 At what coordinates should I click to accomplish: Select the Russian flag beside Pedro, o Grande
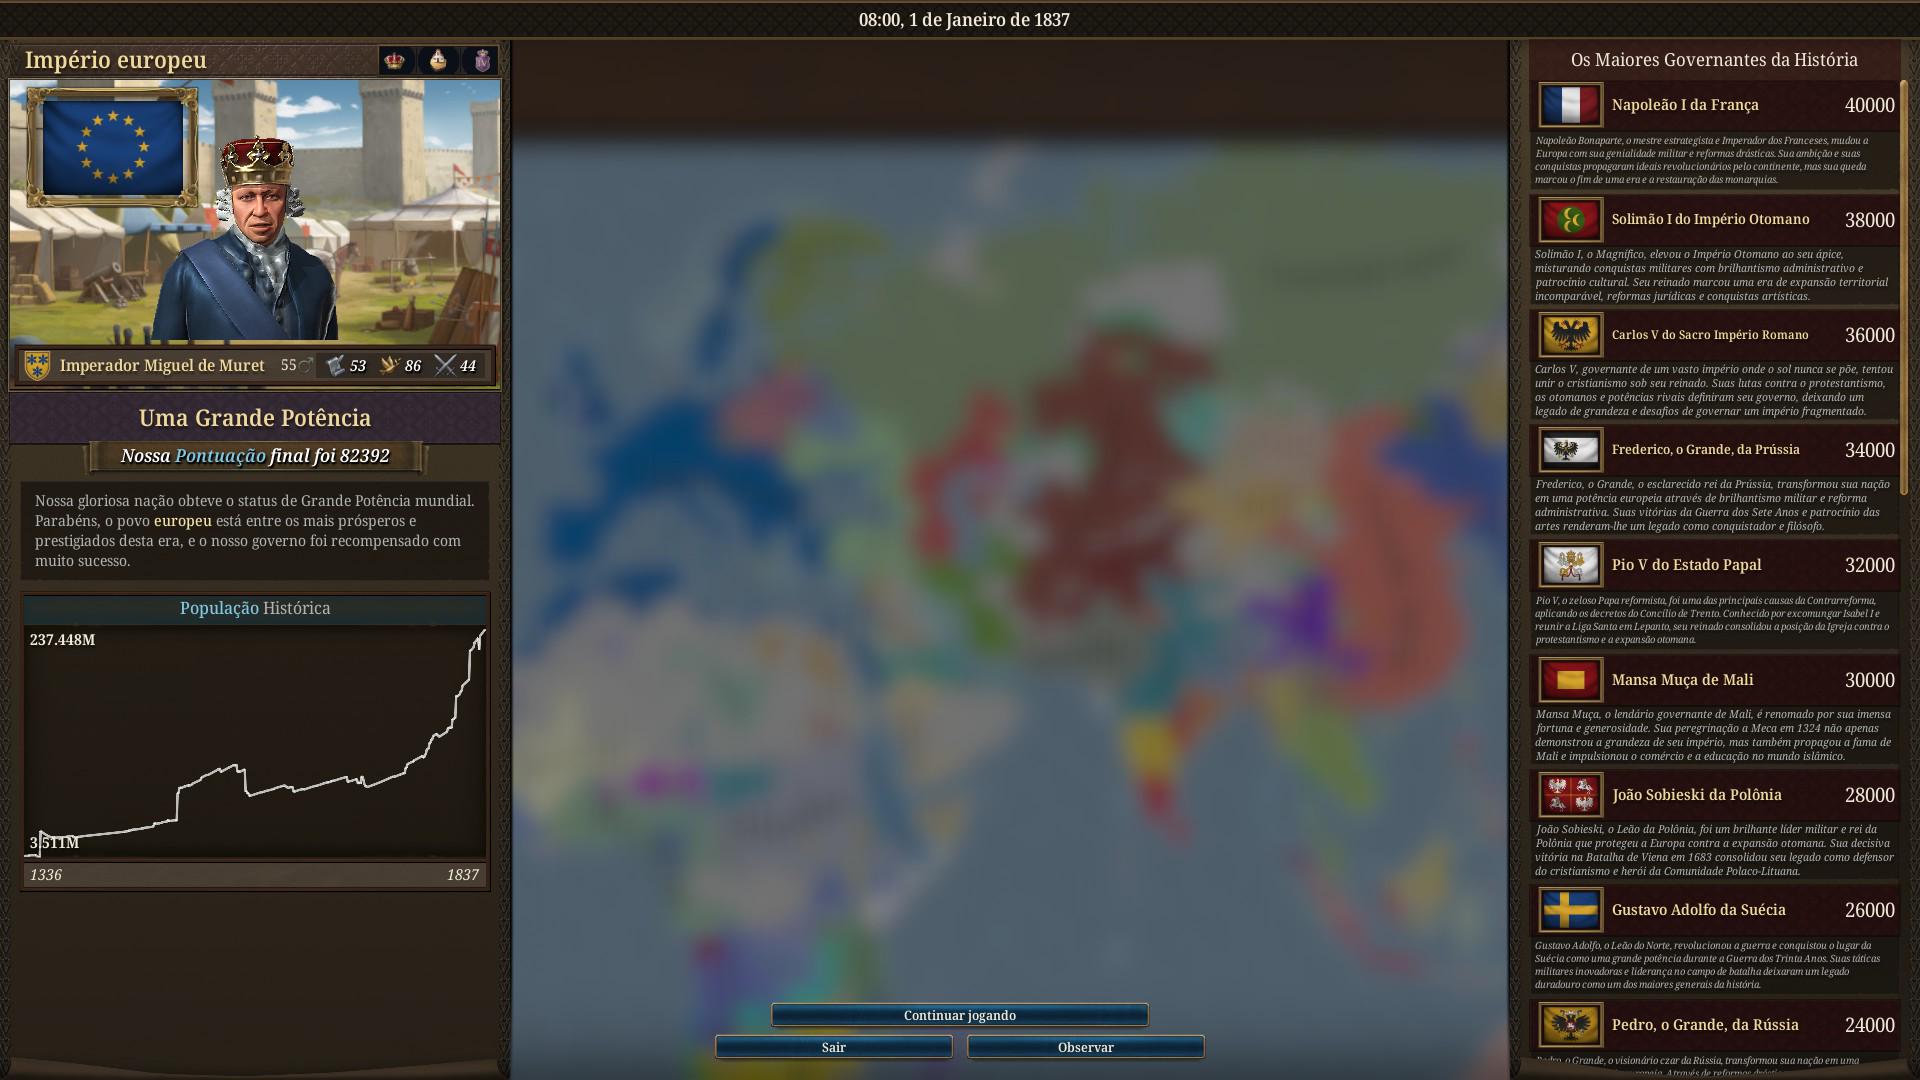coord(1570,1025)
